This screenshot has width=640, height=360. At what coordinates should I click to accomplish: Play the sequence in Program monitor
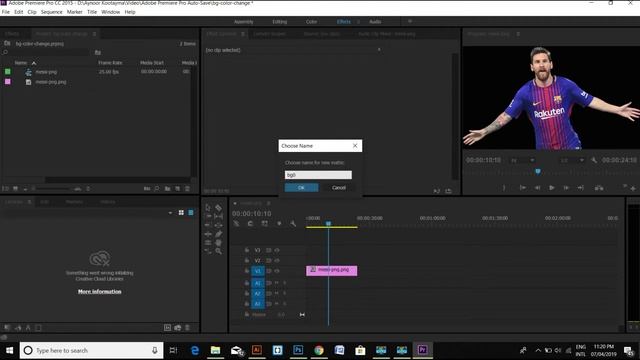[x=551, y=187]
